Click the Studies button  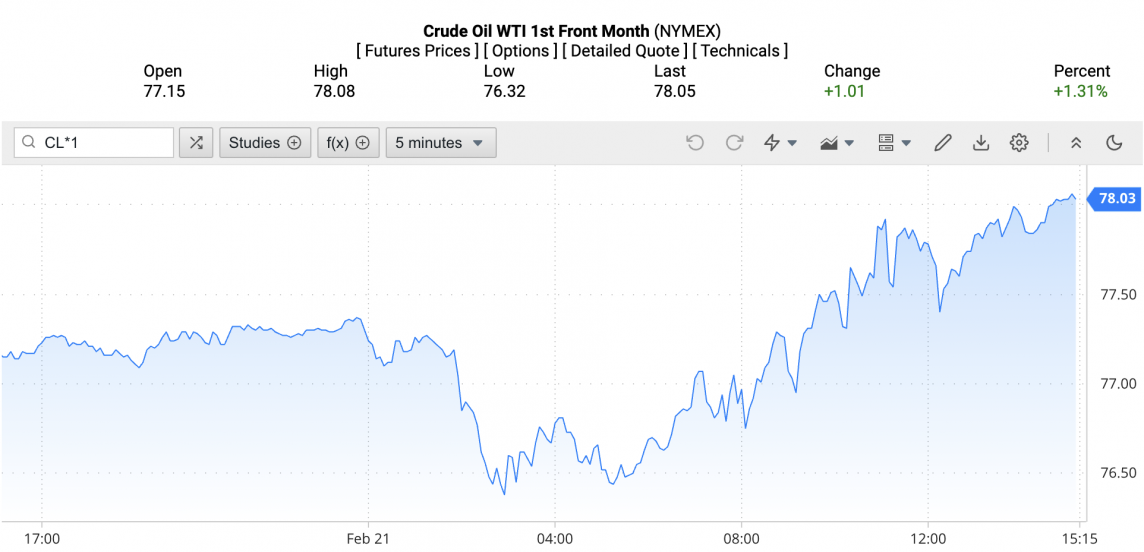(x=265, y=143)
